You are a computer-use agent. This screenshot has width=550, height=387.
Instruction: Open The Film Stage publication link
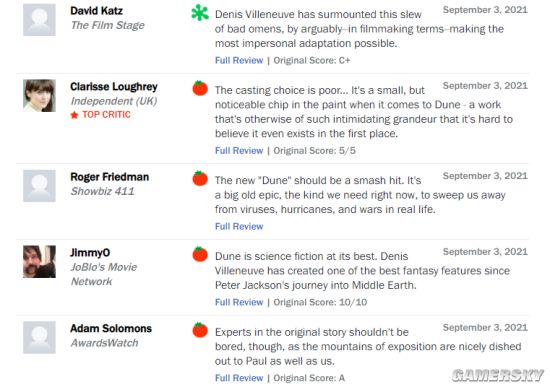[x=108, y=25]
